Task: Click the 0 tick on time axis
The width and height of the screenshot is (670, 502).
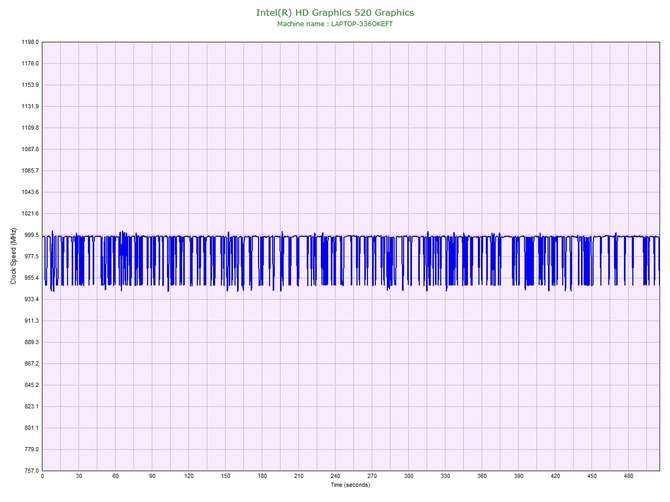Action: pyautogui.click(x=42, y=476)
